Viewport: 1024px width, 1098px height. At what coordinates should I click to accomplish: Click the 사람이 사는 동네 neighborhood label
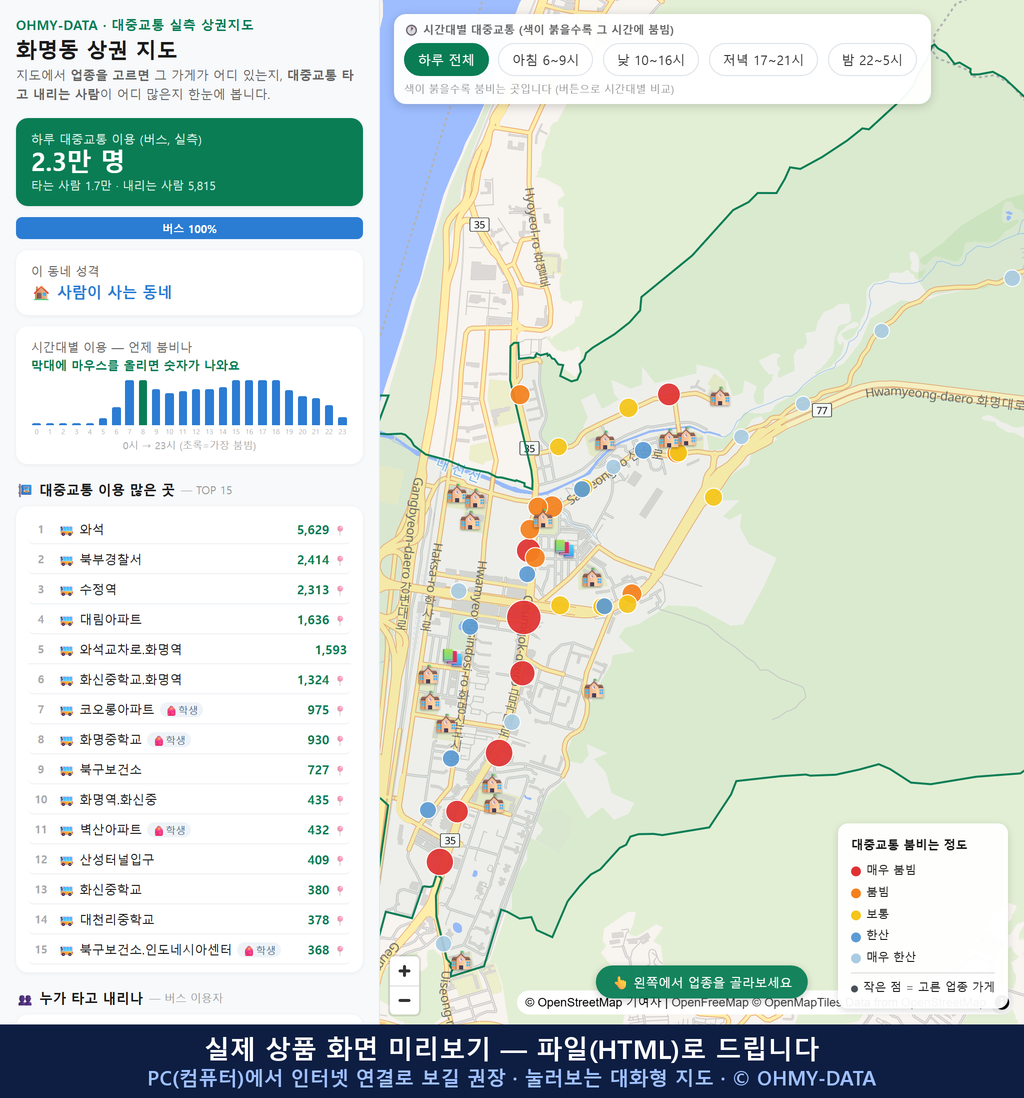tap(114, 293)
